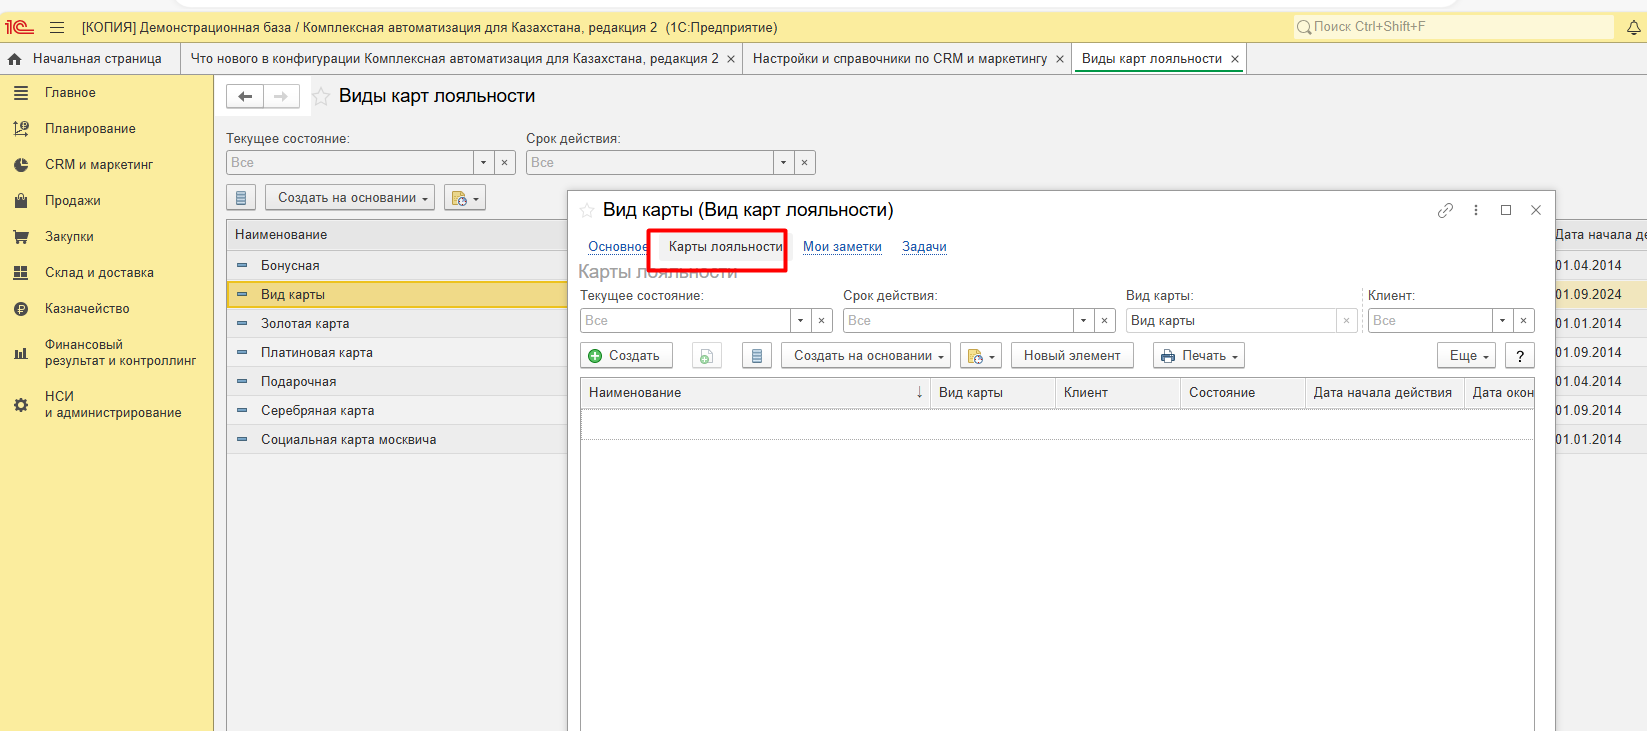The image size is (1647, 731).
Task: Copy link to Вид карты dialog
Action: (x=1445, y=210)
